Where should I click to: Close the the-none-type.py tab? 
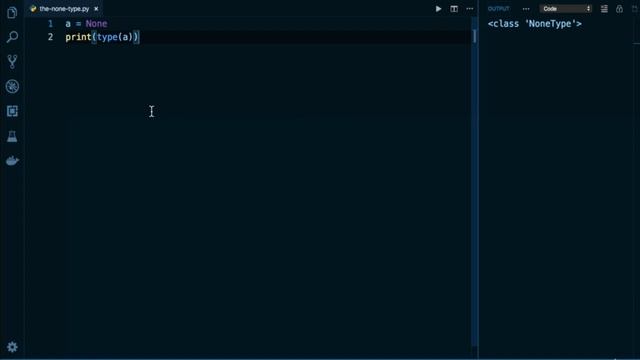96,9
